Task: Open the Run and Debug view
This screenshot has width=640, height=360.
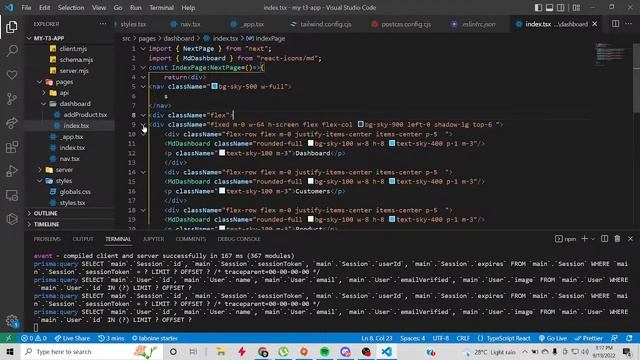Action: coord(12,171)
